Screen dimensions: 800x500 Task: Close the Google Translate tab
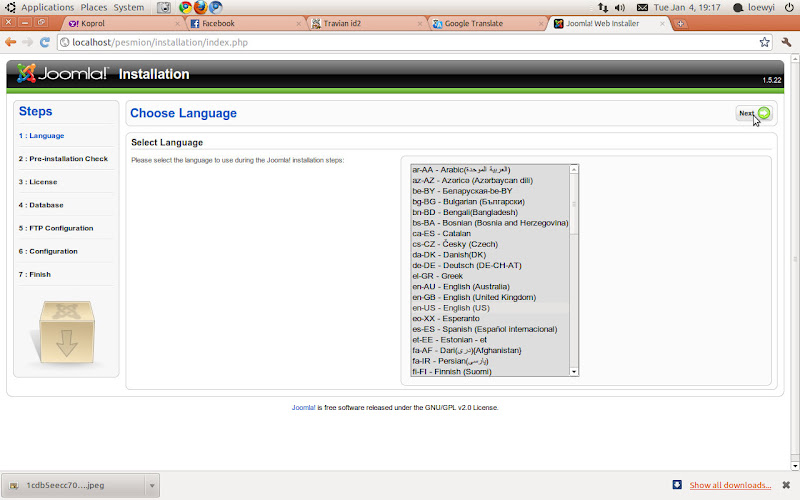541,23
